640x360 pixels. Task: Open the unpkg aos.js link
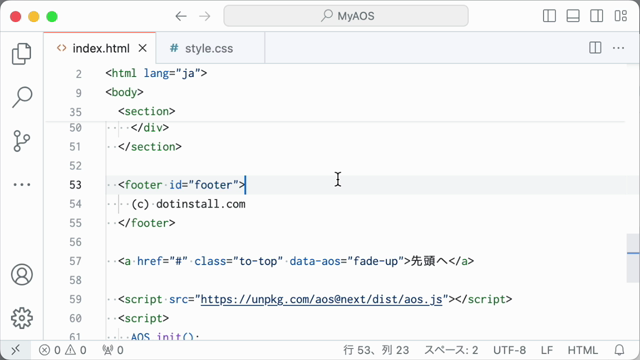[x=321, y=299]
